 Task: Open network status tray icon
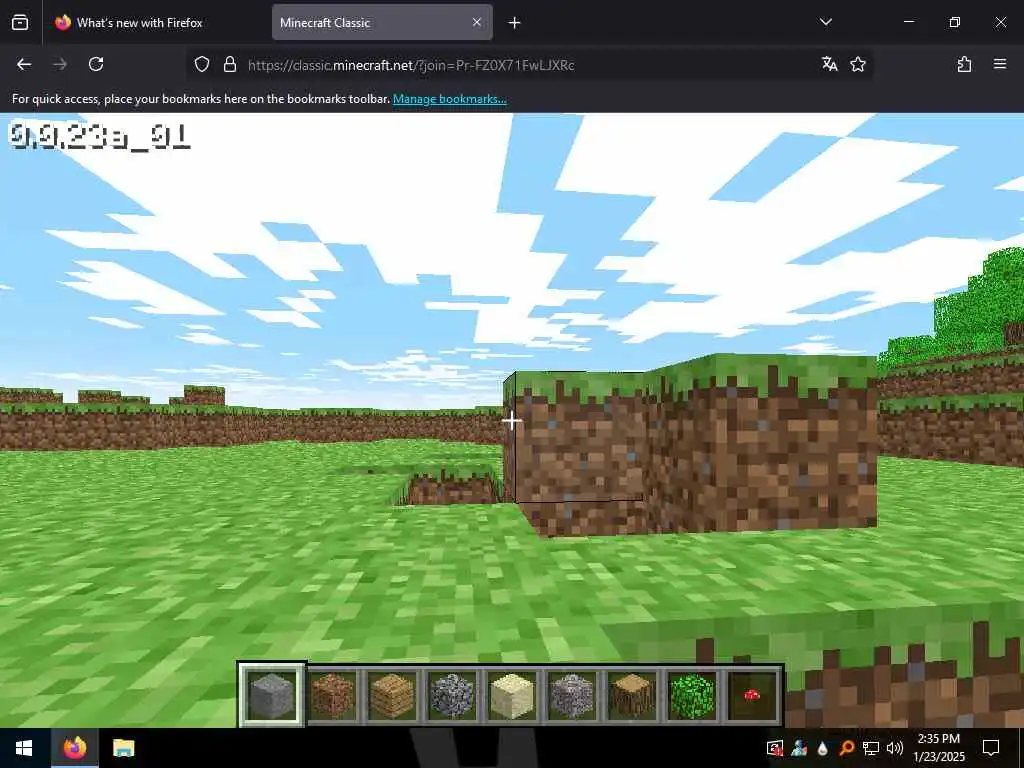pos(871,748)
